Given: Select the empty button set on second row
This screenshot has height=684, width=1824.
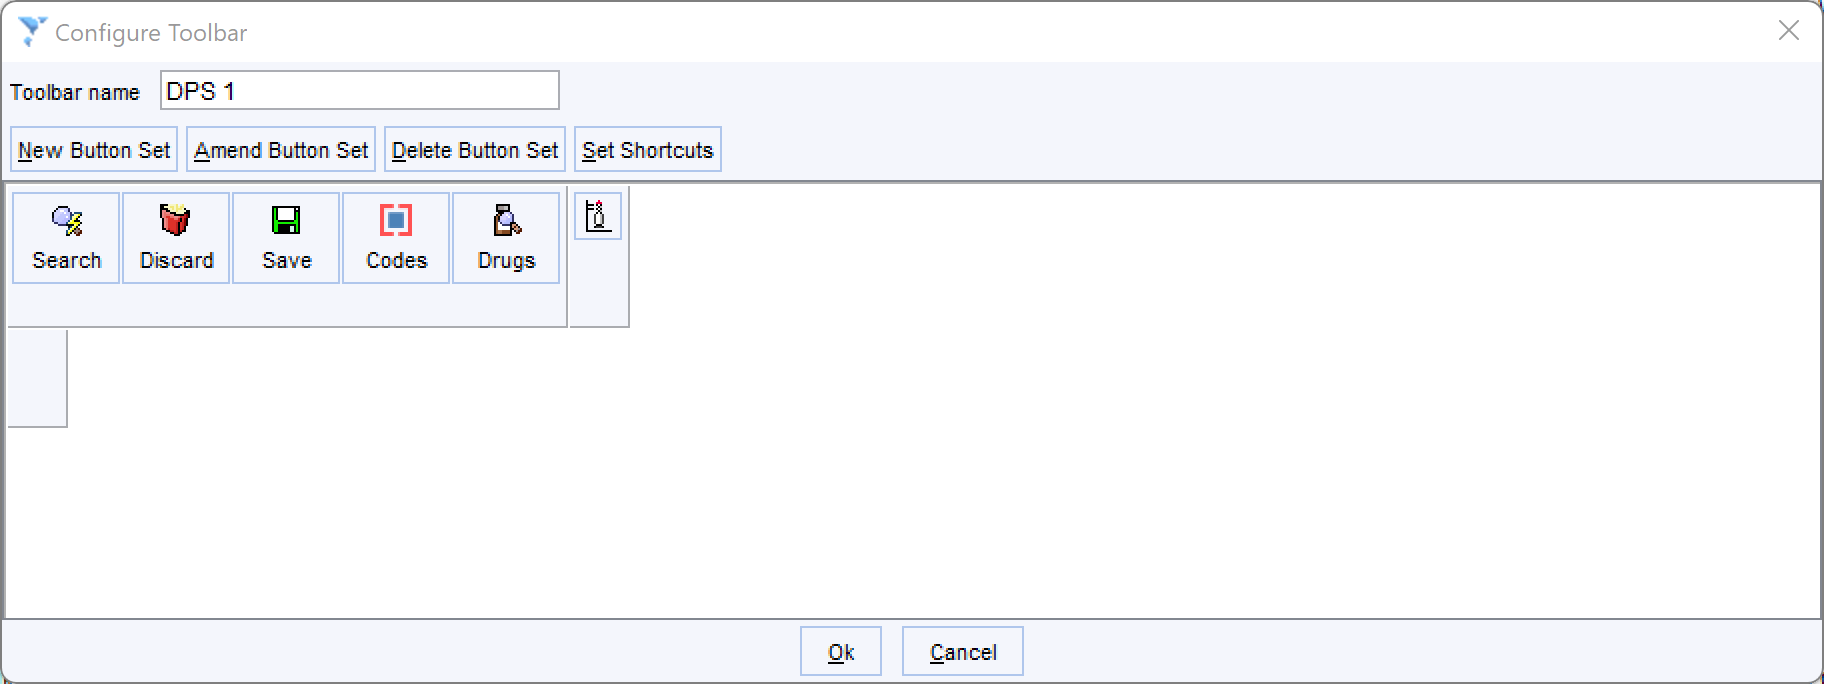Looking at the screenshot, I should [37, 378].
